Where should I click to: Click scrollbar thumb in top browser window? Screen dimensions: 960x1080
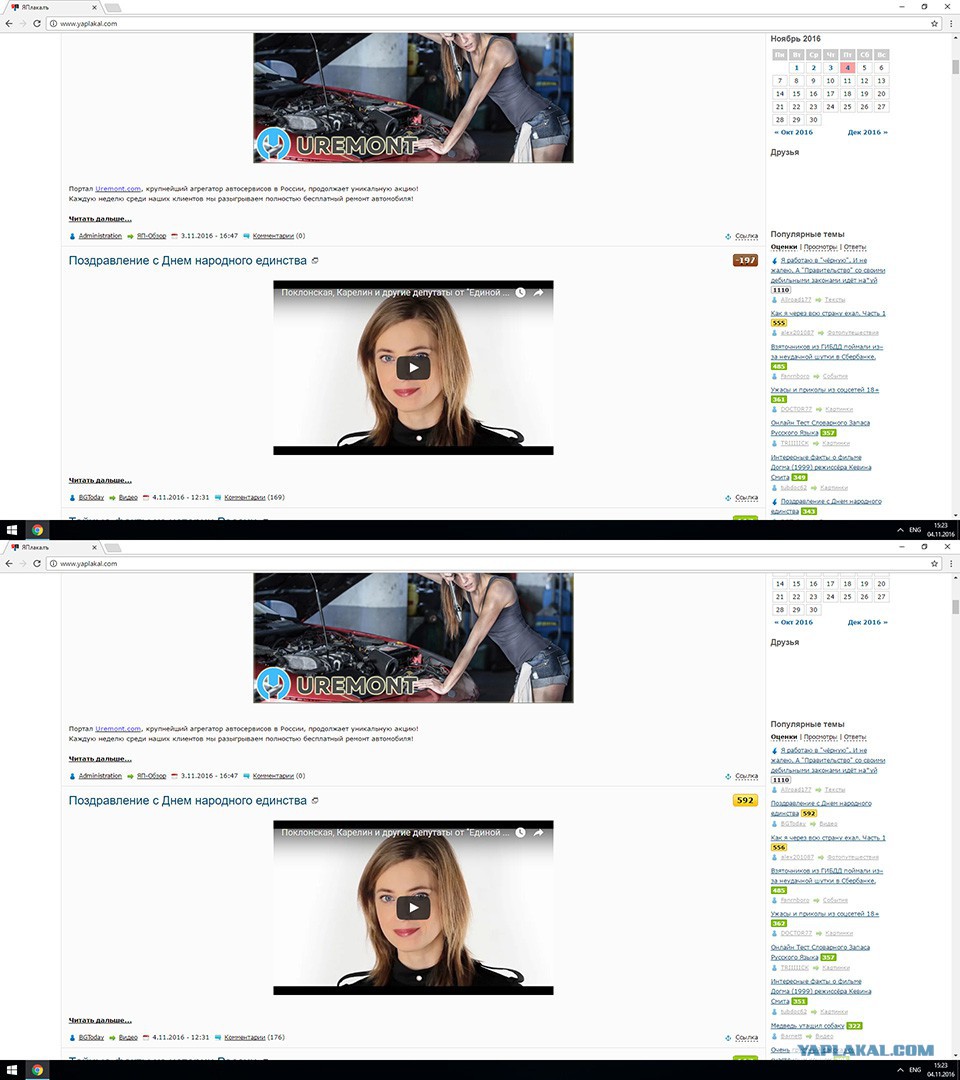click(x=955, y=66)
